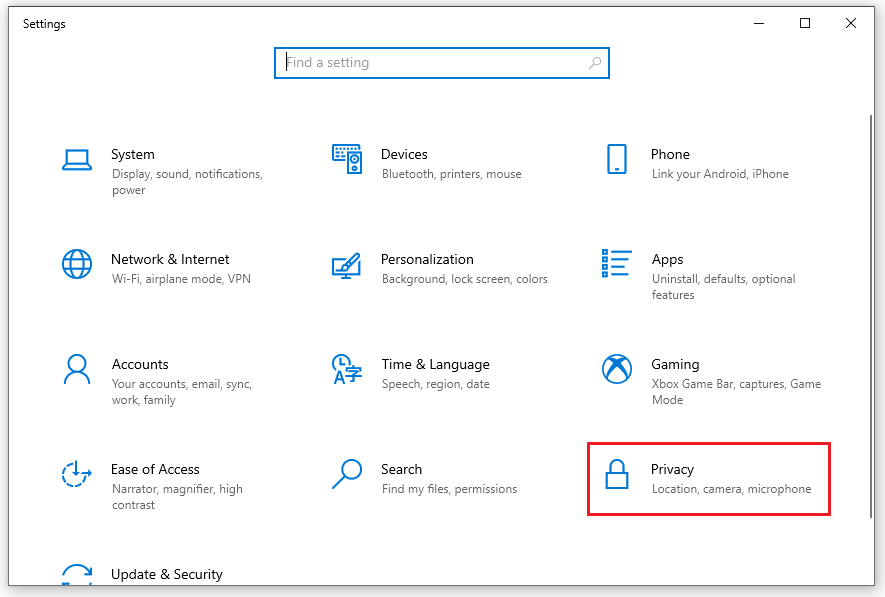The image size is (885, 597).
Task: Click the Network & Internet globe icon
Action: pos(77,264)
